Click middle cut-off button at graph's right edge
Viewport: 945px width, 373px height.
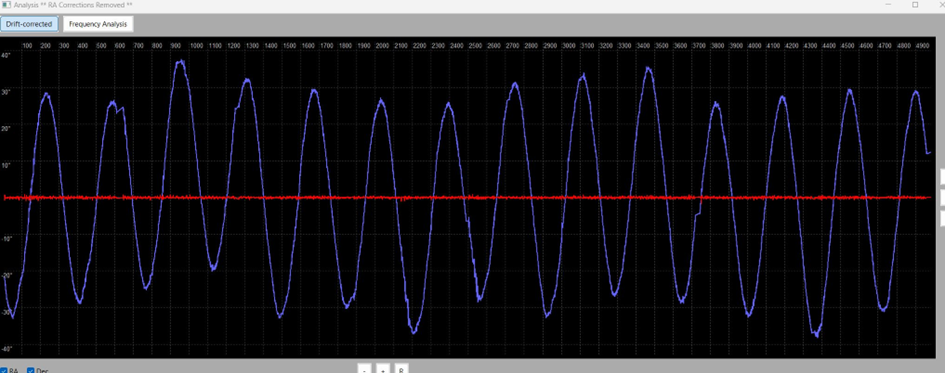943,197
